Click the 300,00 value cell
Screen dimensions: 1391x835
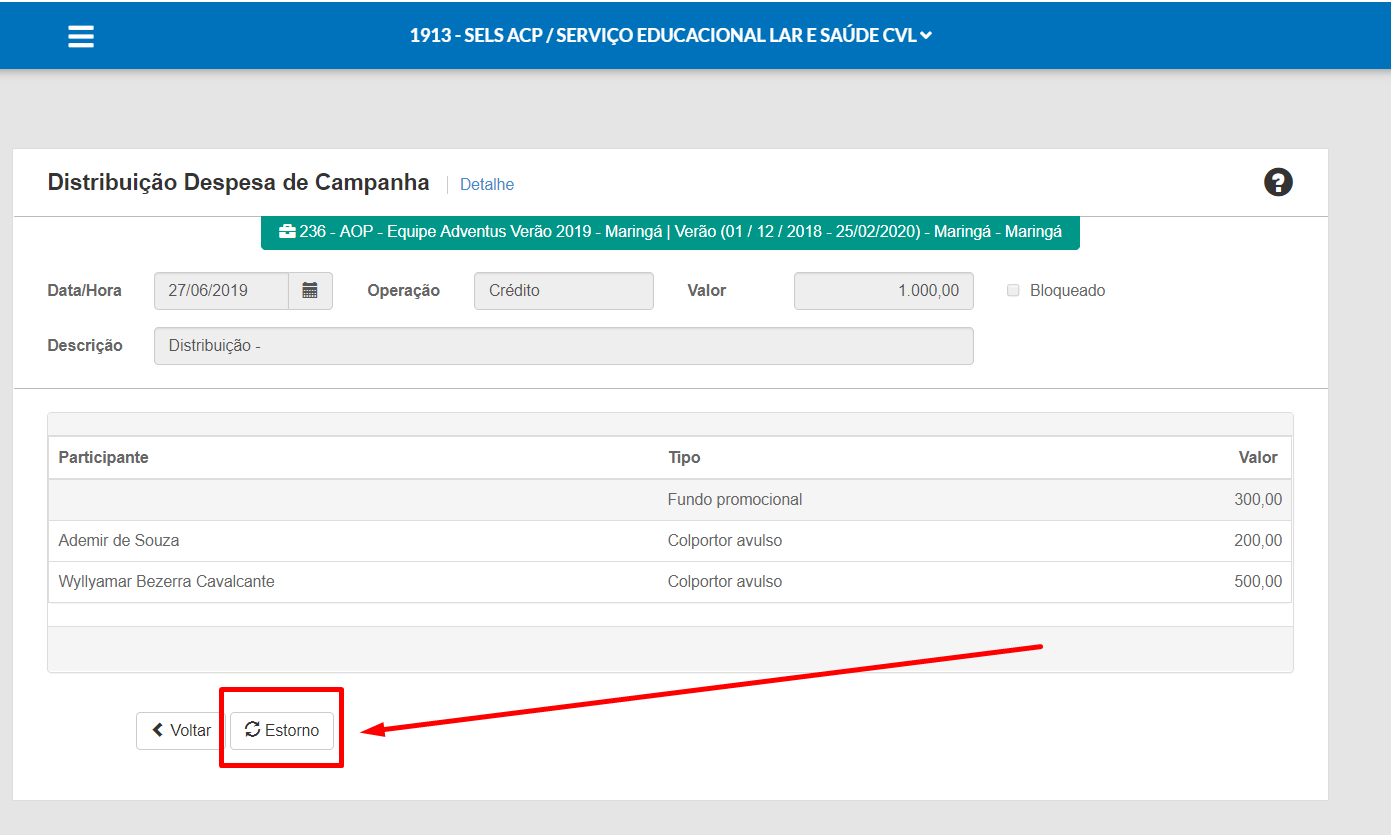1258,499
